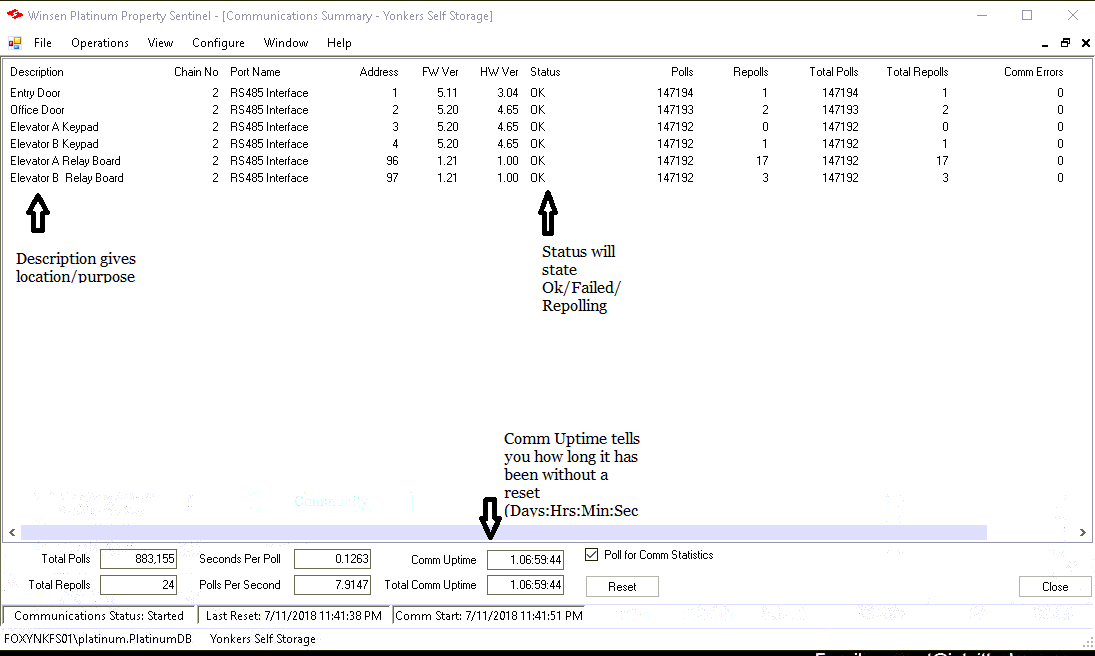Sort by the Port Name column header

[x=255, y=72]
